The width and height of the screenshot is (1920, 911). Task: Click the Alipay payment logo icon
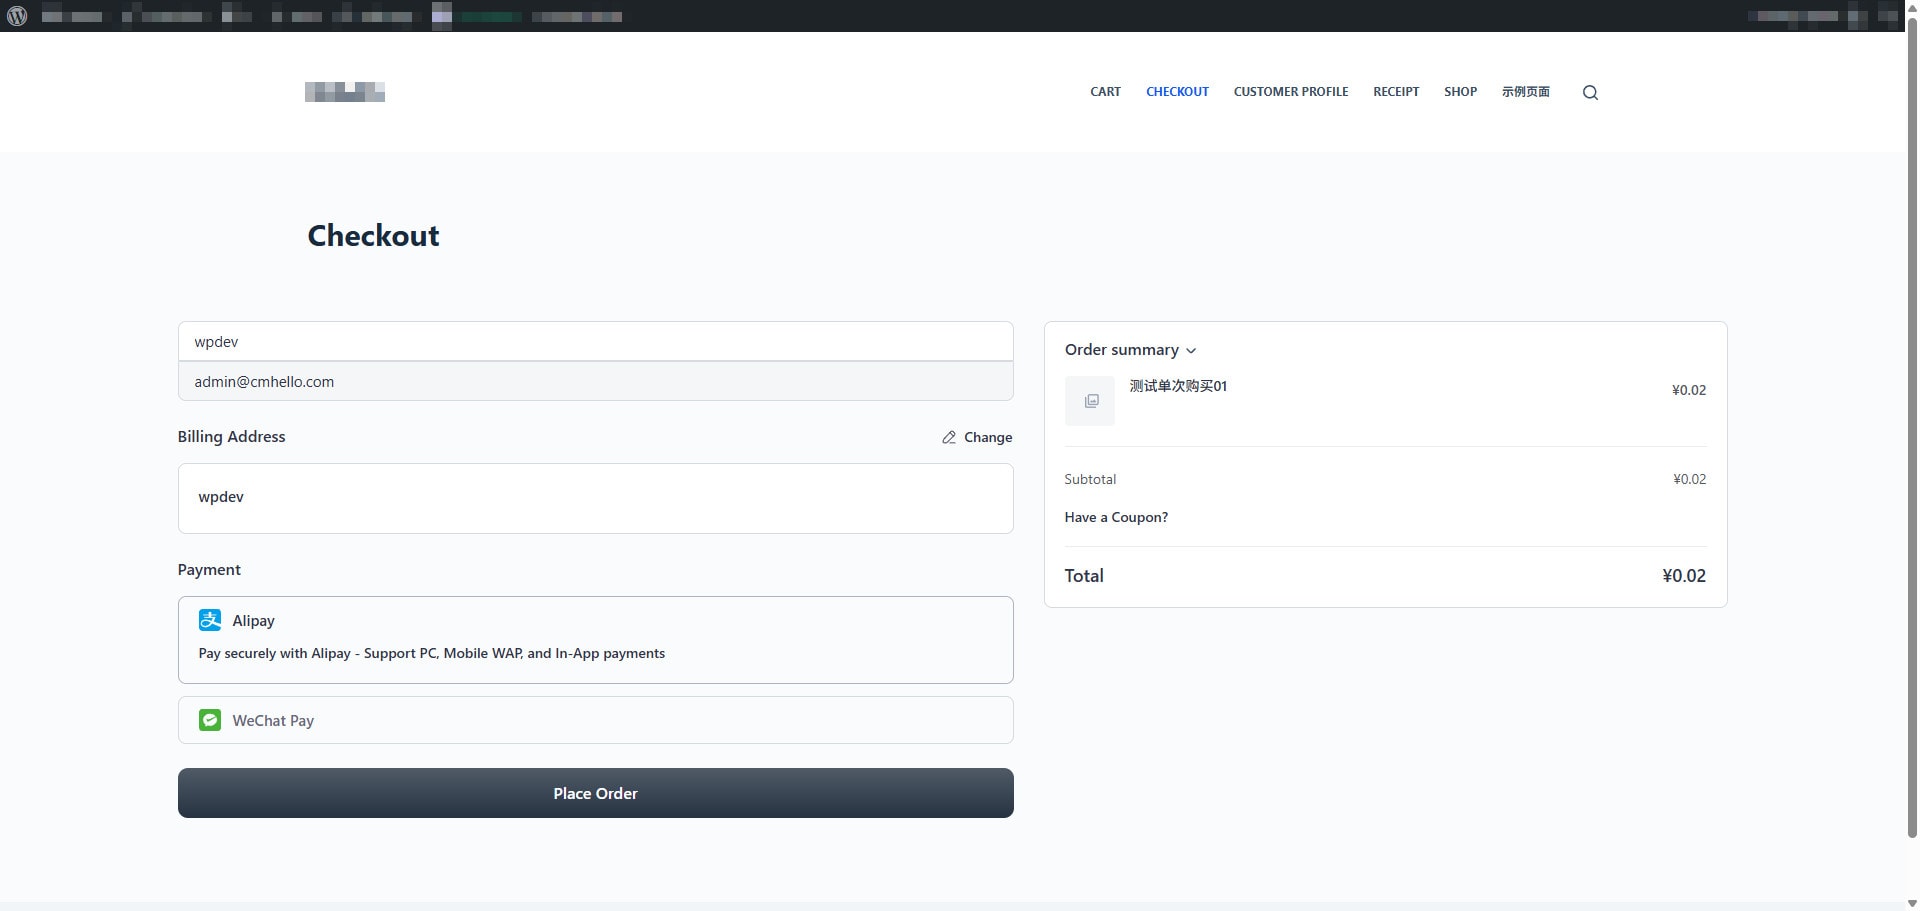(210, 620)
